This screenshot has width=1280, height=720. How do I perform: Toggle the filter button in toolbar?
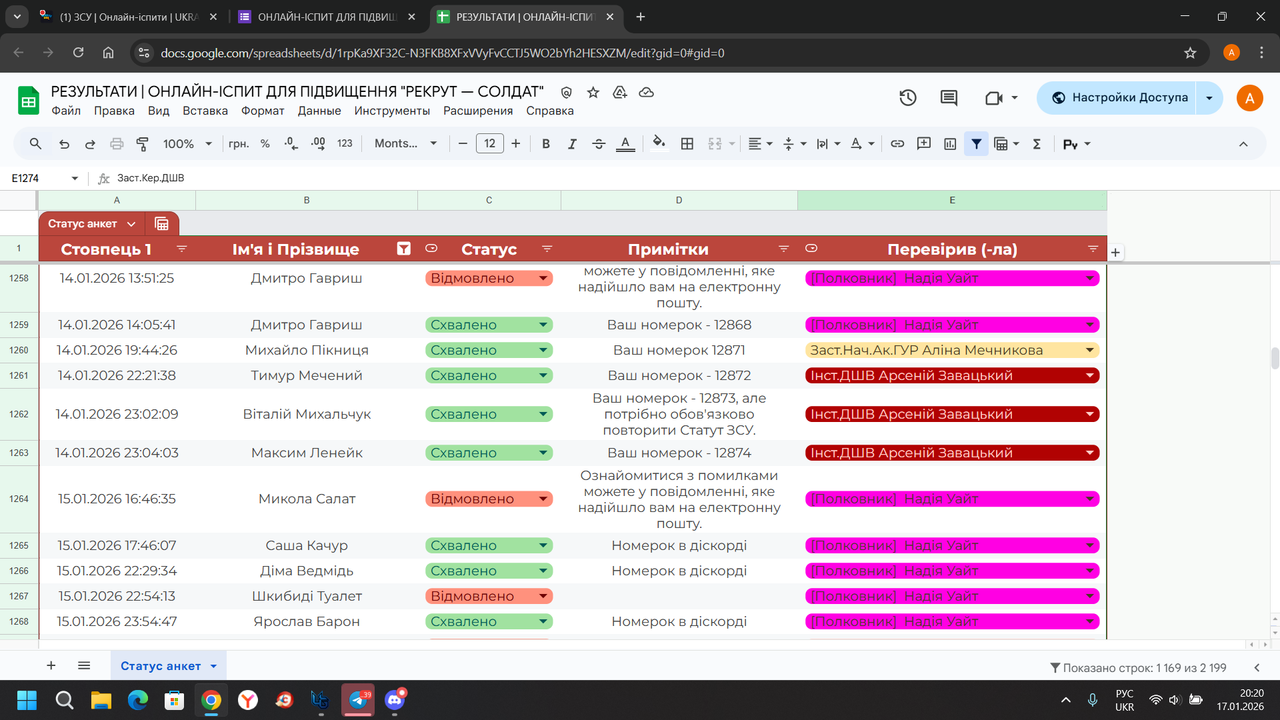977,144
